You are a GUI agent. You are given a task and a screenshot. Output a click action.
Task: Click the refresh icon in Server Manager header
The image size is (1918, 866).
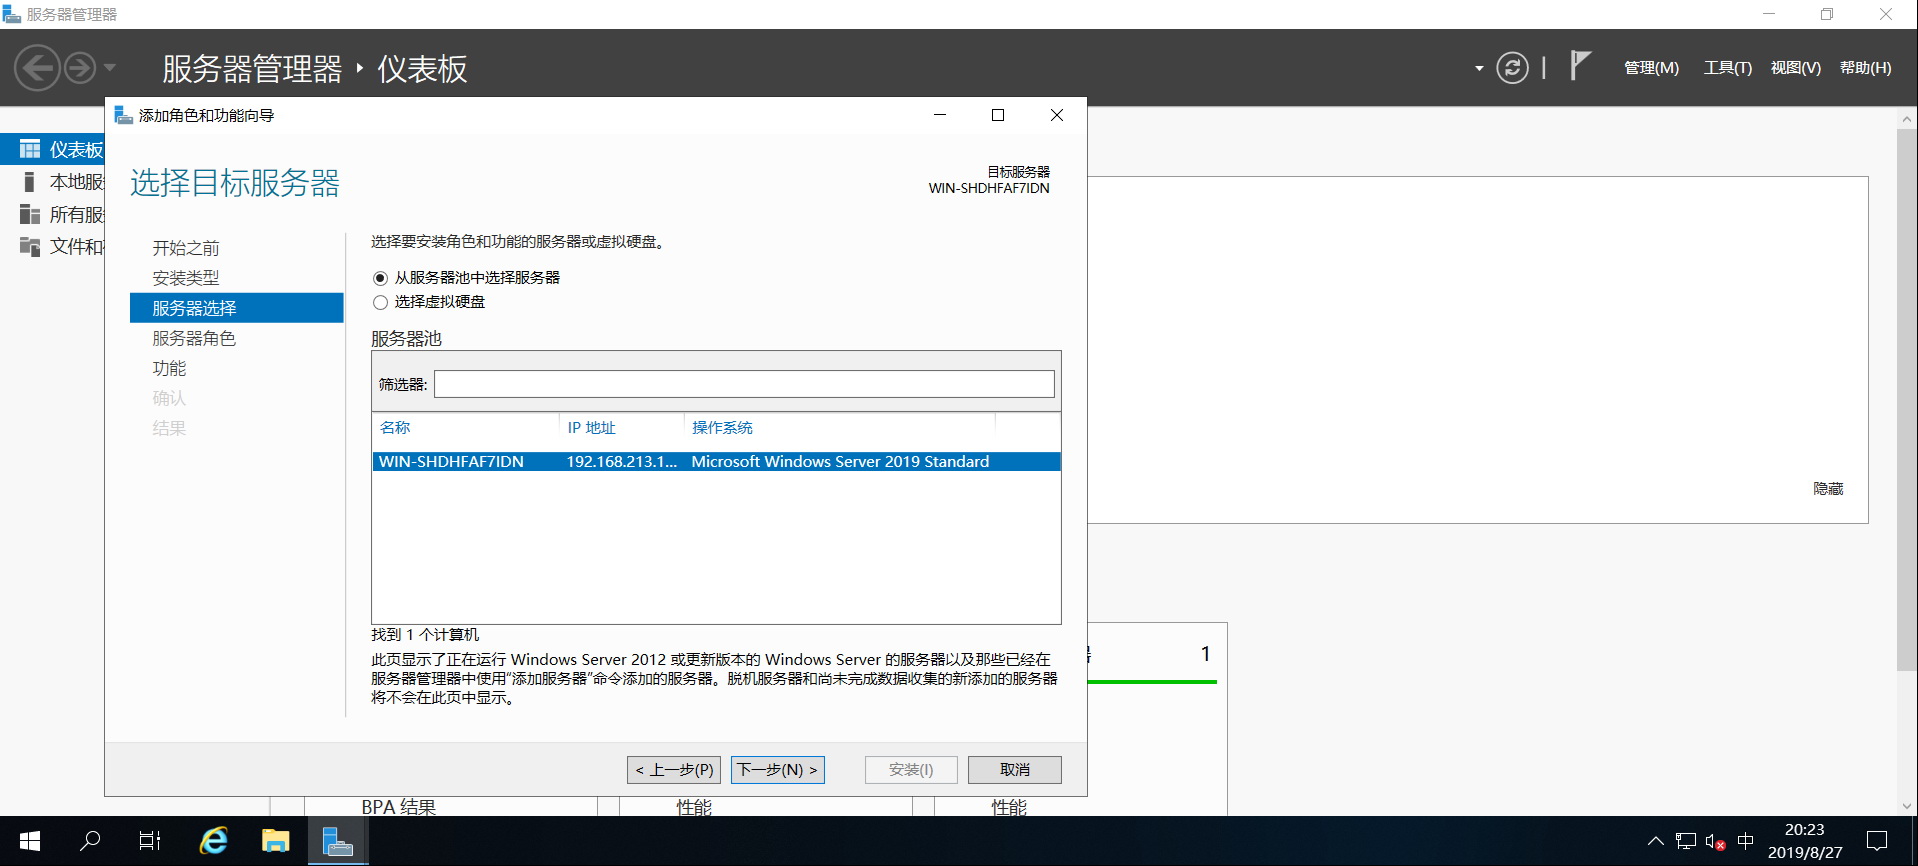point(1512,68)
